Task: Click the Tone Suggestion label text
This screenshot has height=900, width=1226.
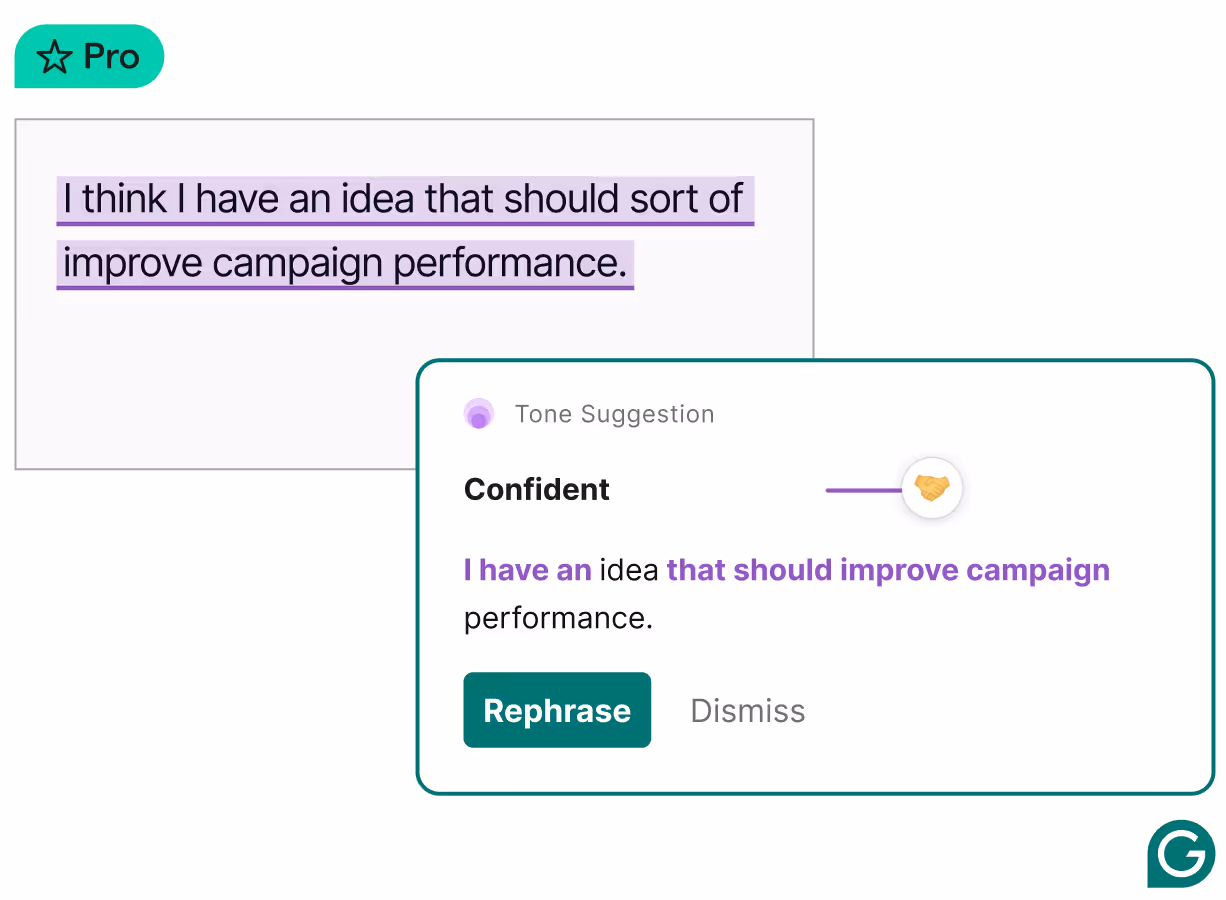Action: pos(615,414)
